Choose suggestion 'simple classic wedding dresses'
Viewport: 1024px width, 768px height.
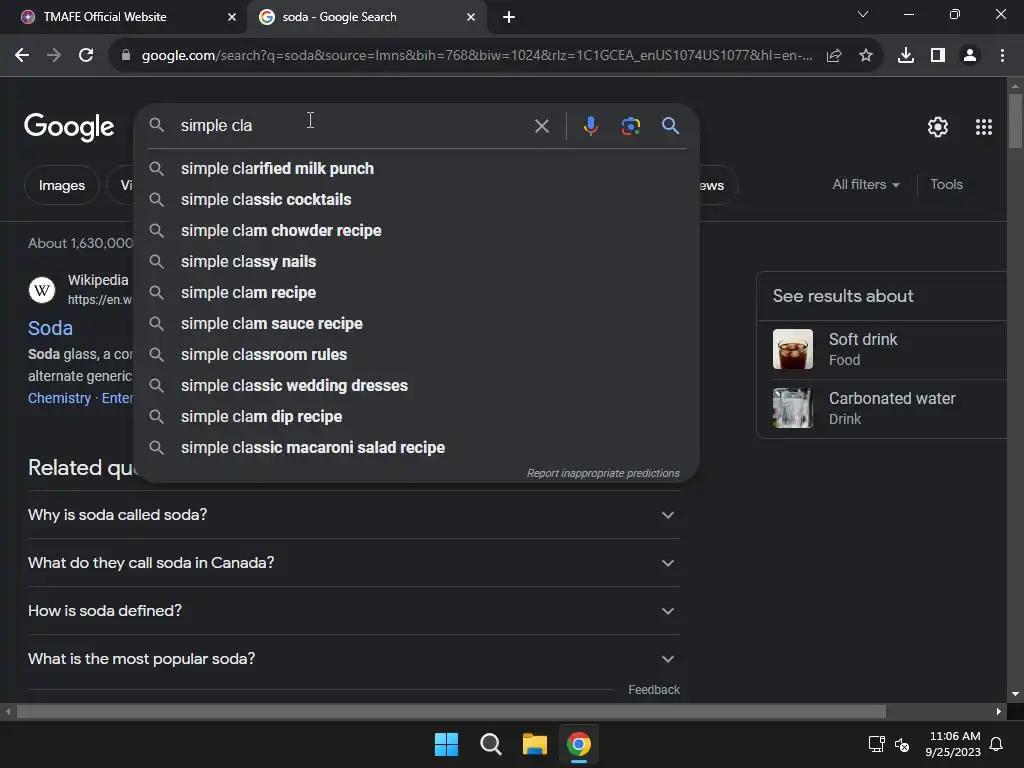pyautogui.click(x=416, y=386)
